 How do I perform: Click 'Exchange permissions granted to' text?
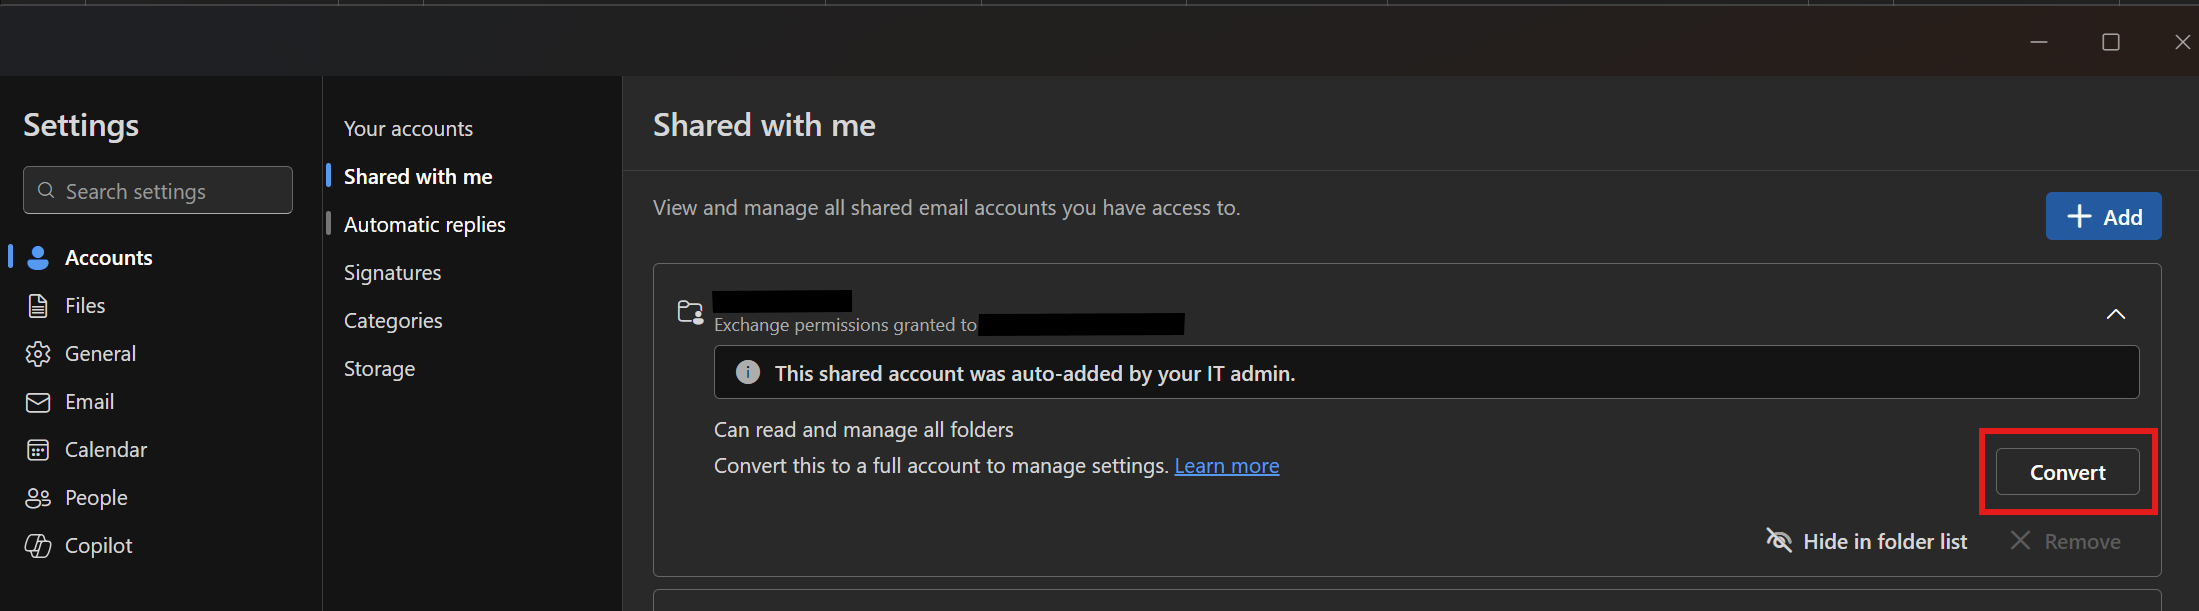pos(845,325)
